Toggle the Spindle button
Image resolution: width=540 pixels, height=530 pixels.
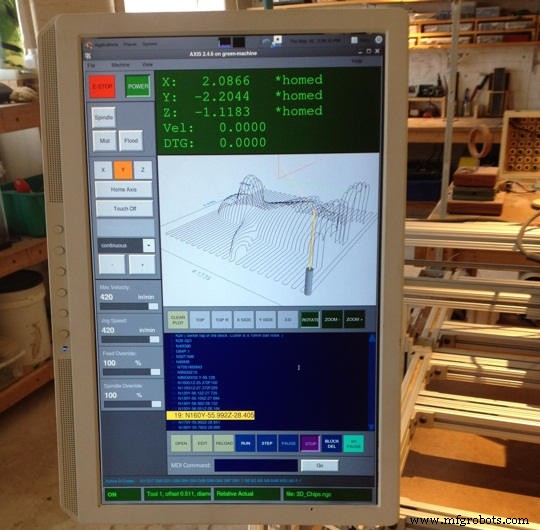[x=104, y=117]
